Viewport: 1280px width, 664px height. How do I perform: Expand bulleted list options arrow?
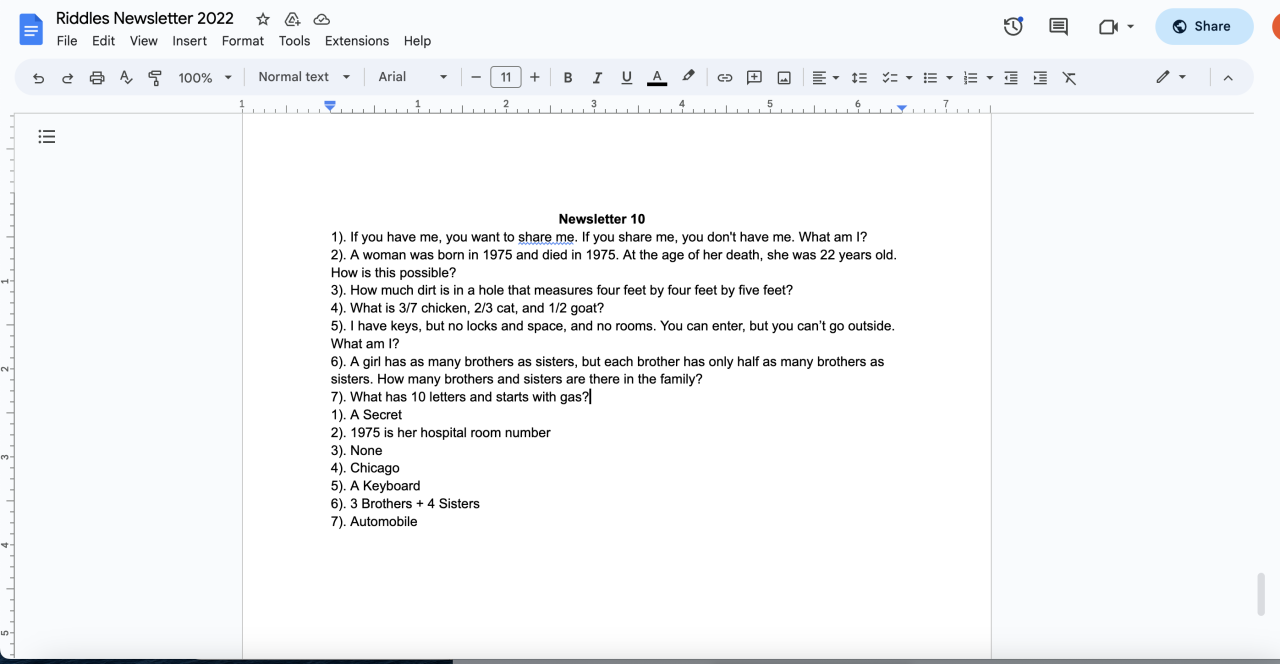click(x=949, y=77)
